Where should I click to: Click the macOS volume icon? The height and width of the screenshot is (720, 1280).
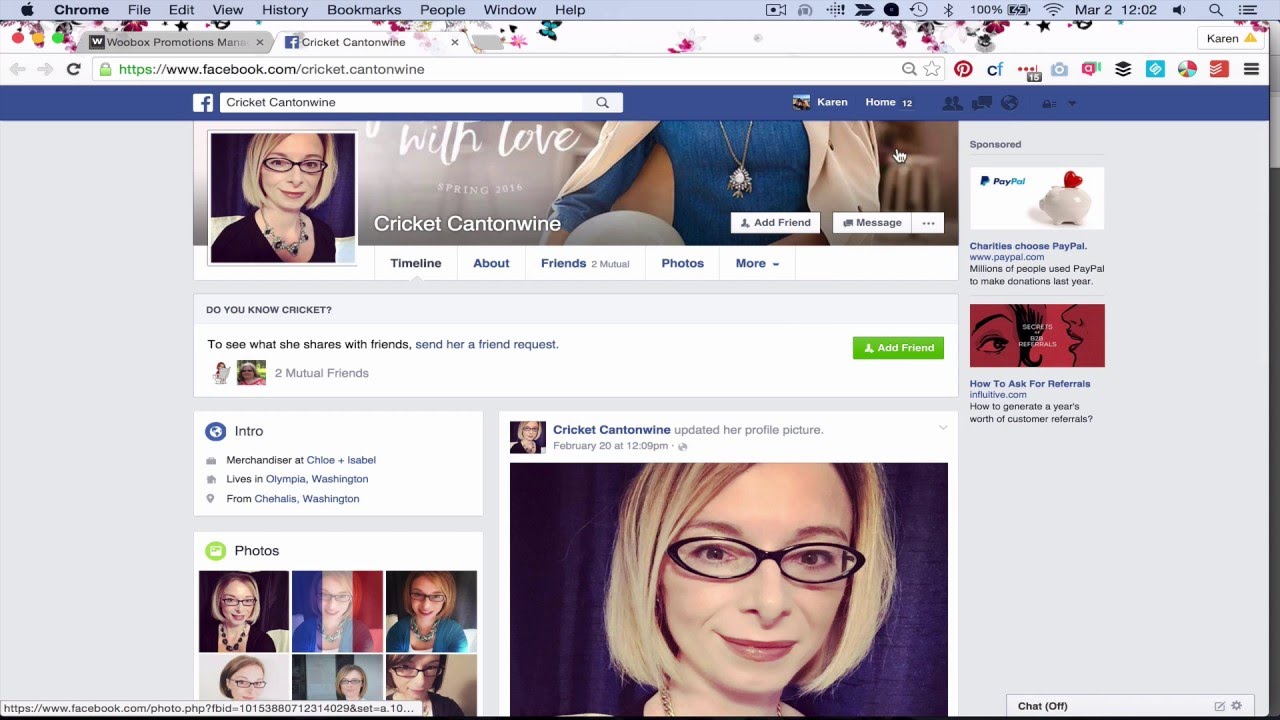pyautogui.click(x=1180, y=10)
